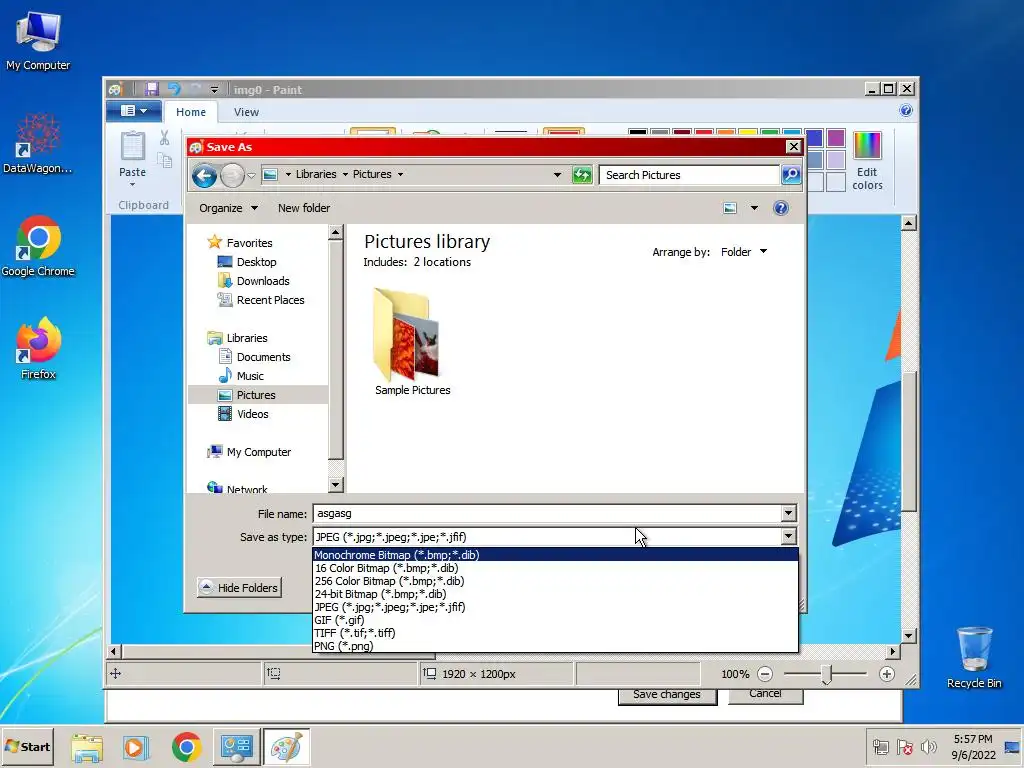
Task: Launch Firefox from the desktop
Action: coord(38,349)
